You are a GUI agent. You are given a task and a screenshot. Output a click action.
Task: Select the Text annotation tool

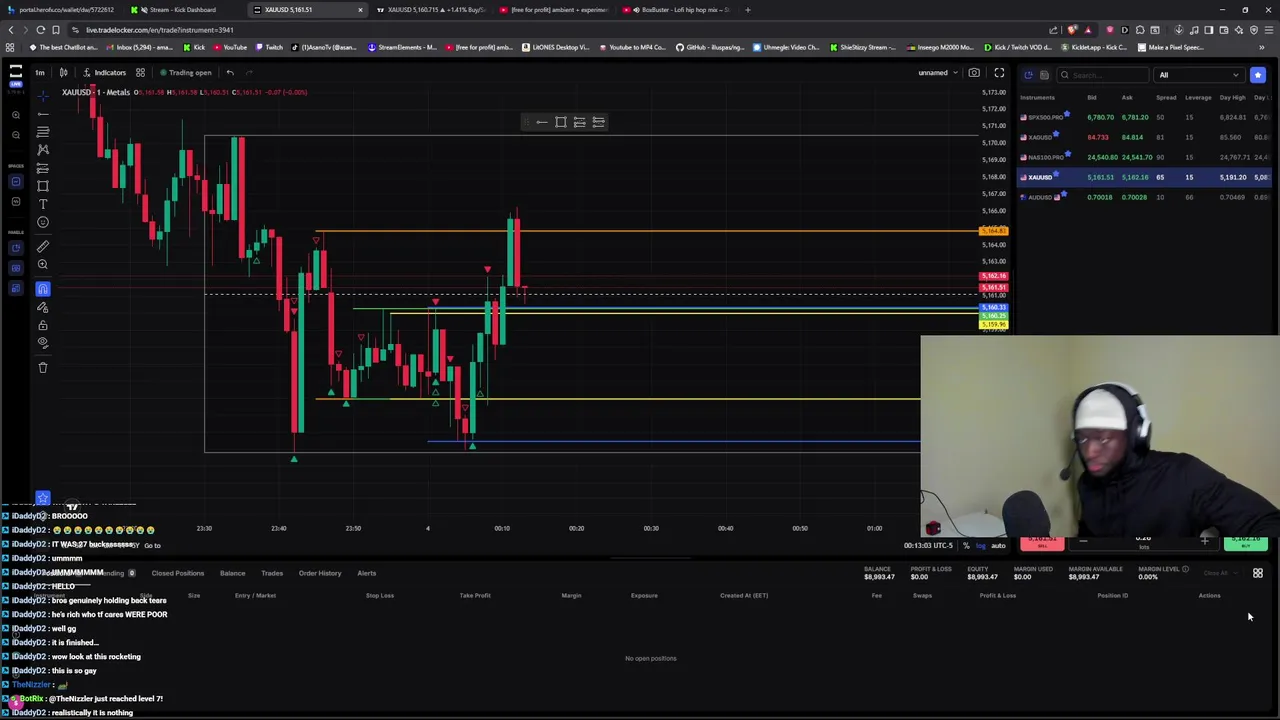[x=43, y=204]
